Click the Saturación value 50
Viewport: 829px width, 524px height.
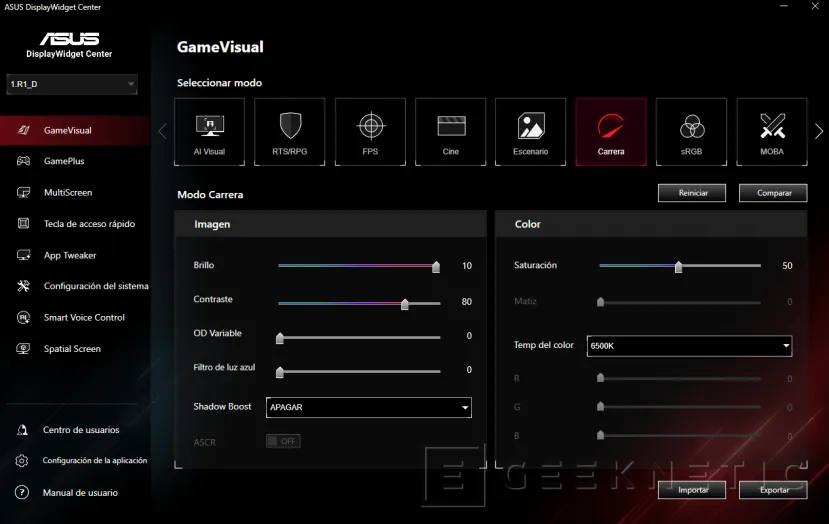tap(787, 266)
